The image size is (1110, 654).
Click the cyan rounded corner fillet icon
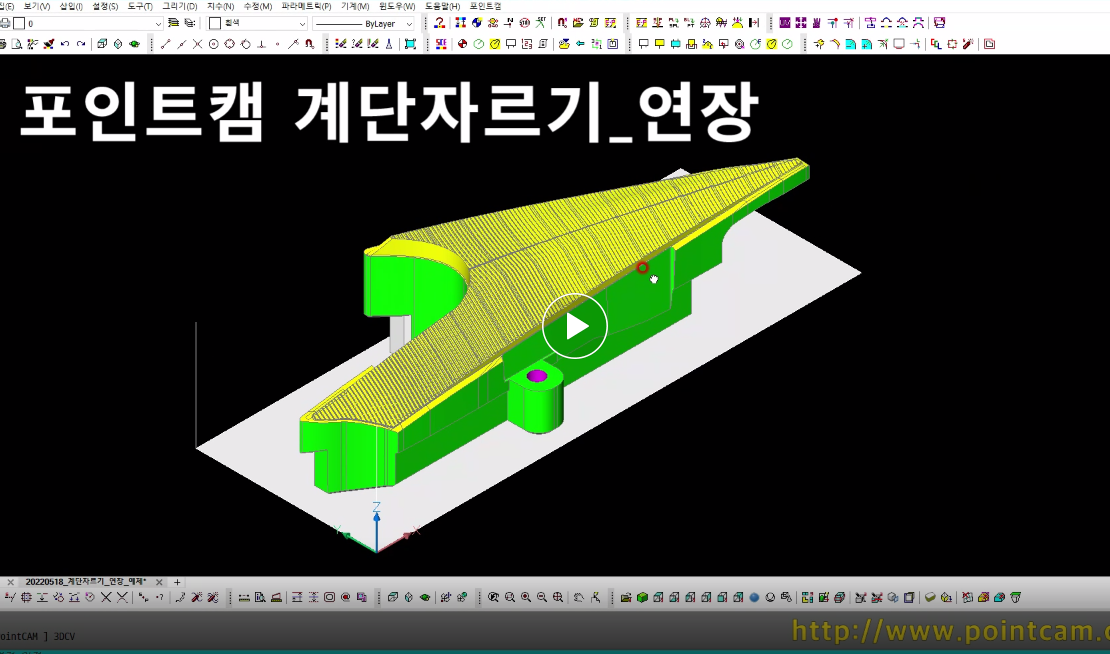849,44
